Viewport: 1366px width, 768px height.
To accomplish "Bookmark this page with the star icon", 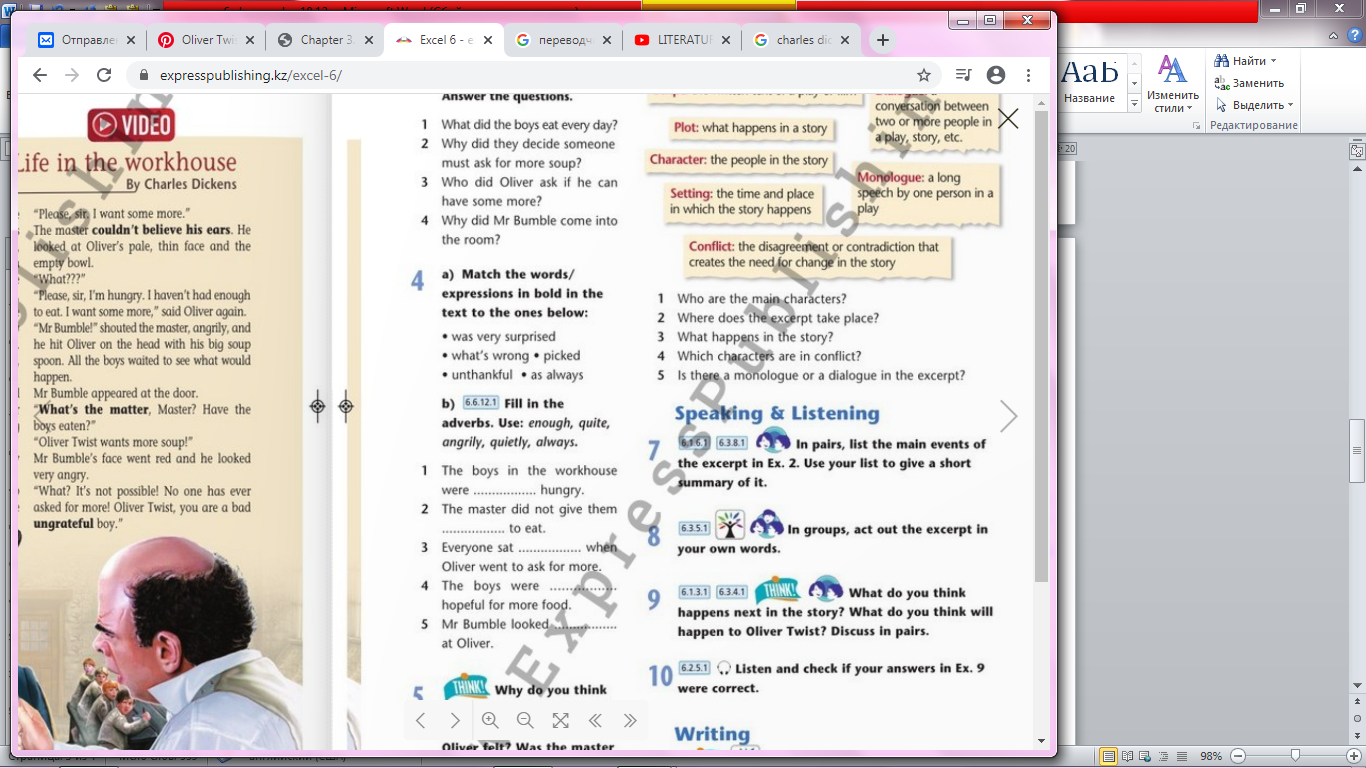I will [924, 75].
